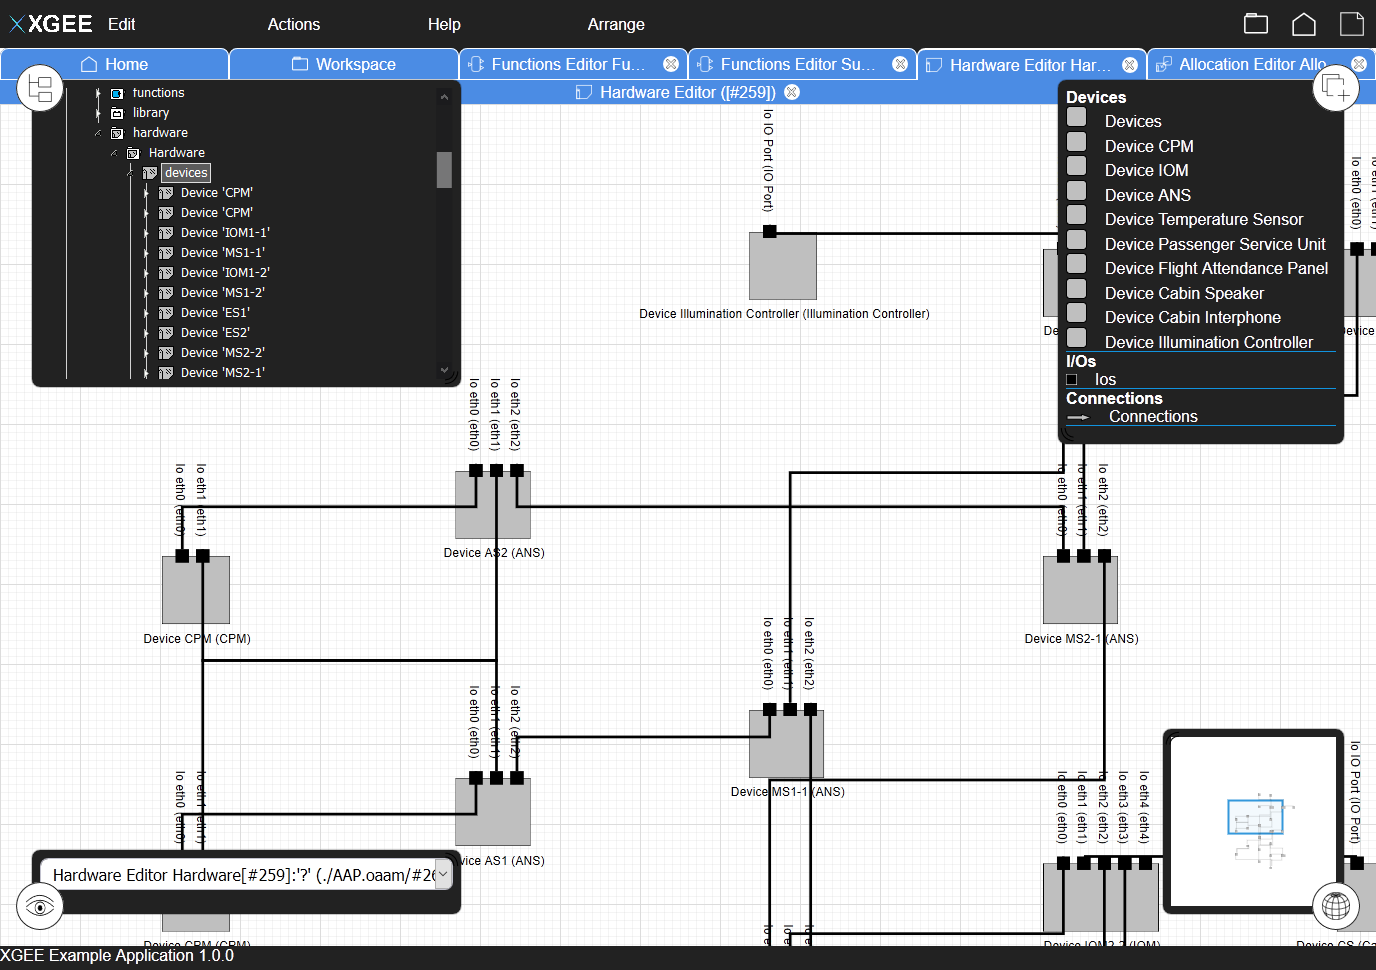The image size is (1376, 970).
Task: Switch to the Workspace tab
Action: click(x=344, y=64)
